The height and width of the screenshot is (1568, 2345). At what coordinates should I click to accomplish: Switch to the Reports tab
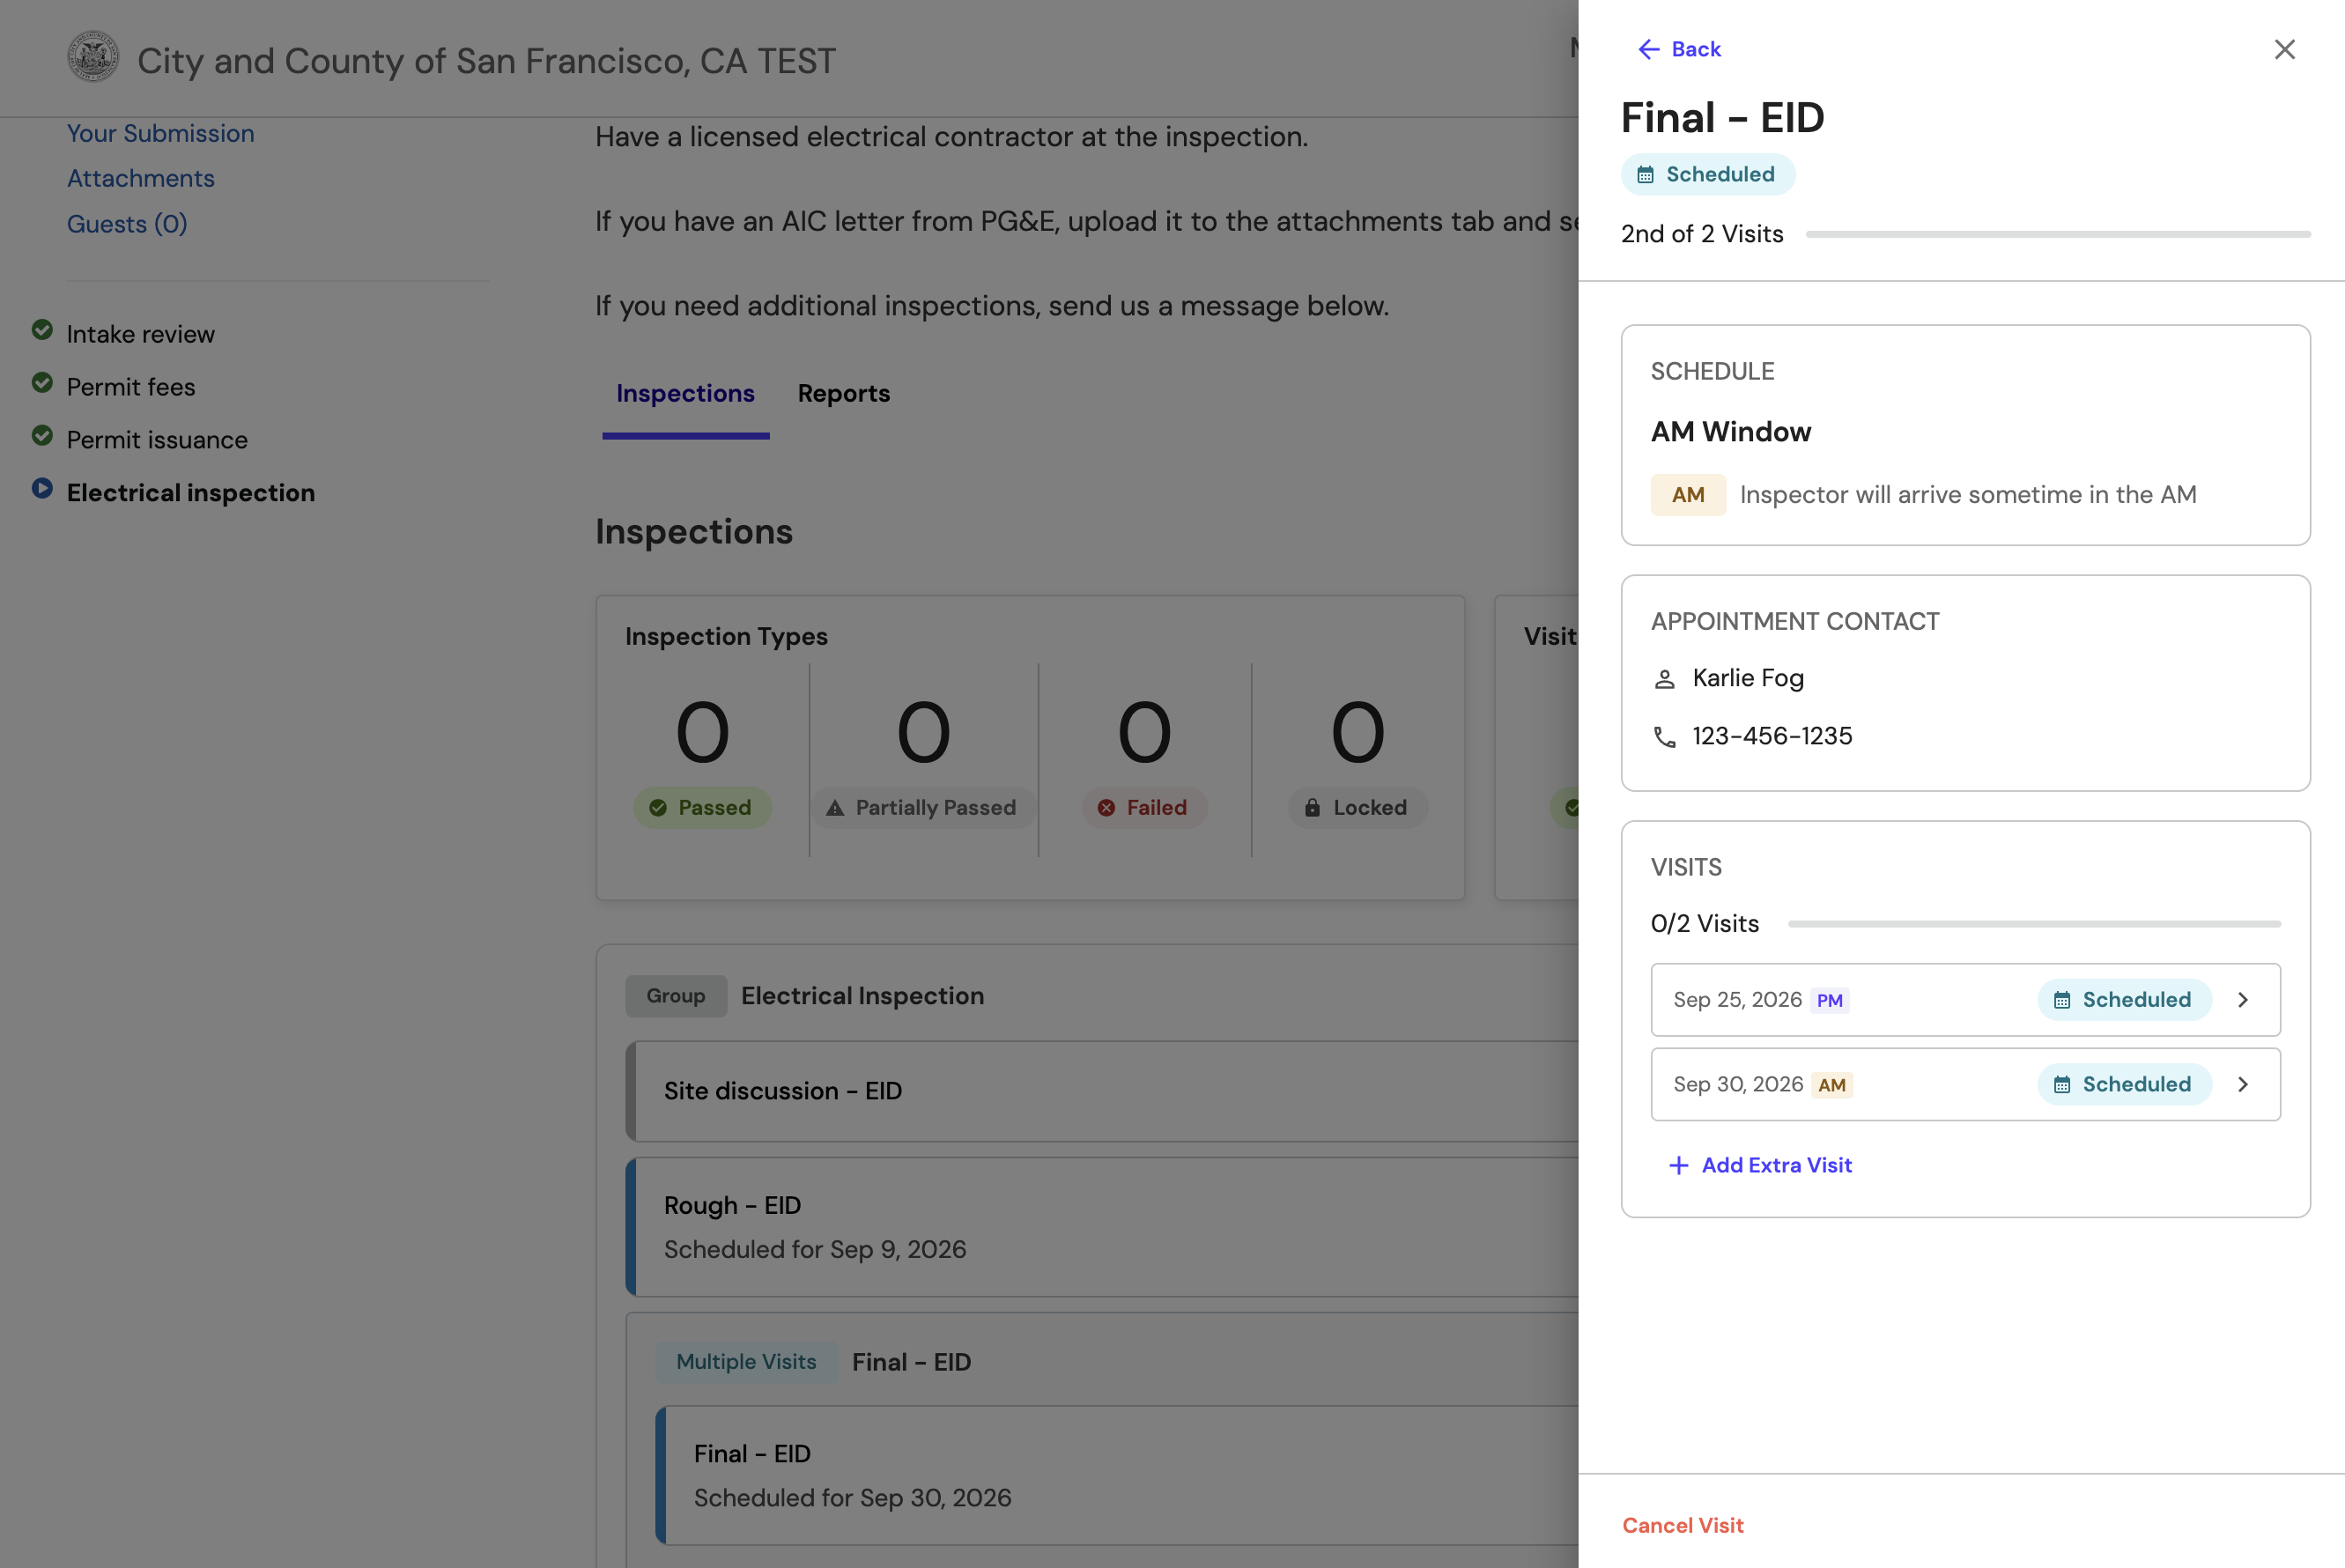tap(843, 394)
